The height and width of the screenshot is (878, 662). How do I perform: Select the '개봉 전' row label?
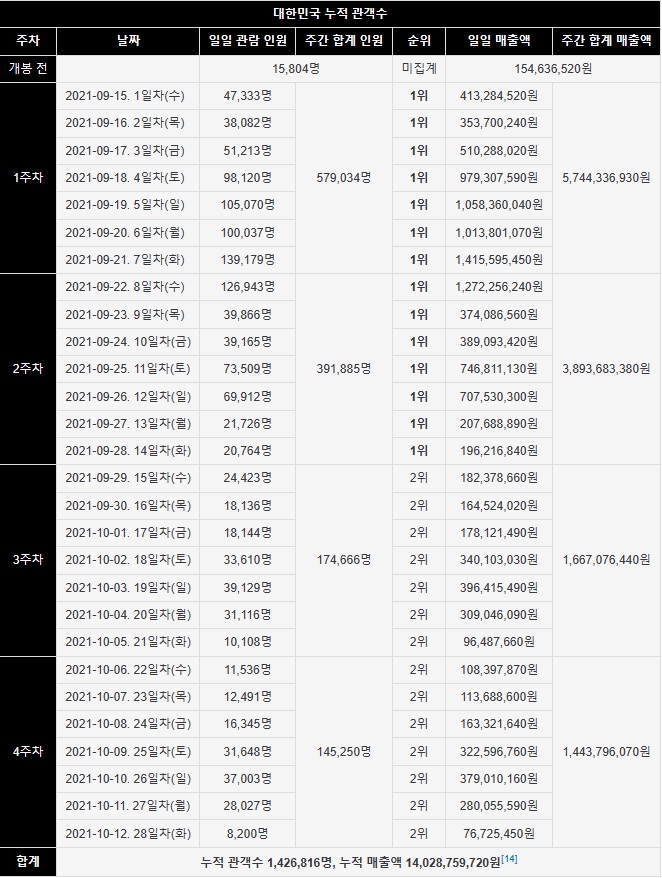28,68
